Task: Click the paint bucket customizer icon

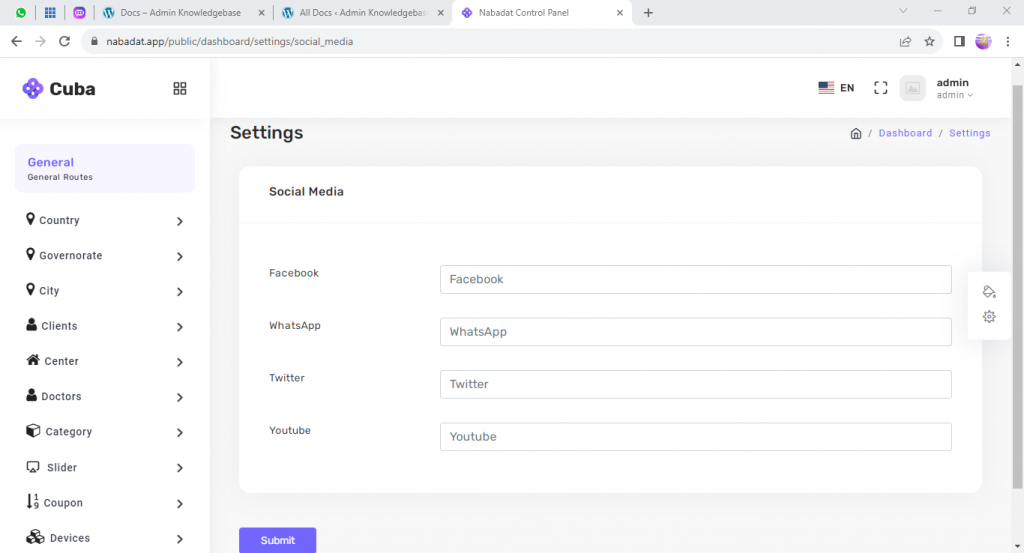Action: pyautogui.click(x=989, y=292)
